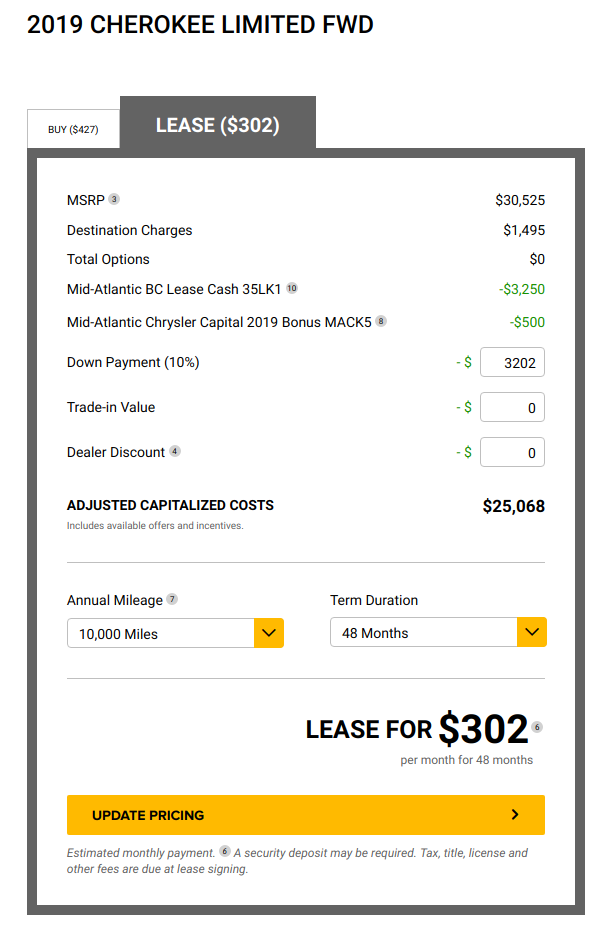Switch to the BUY ($427) tab
The width and height of the screenshot is (597, 928).
point(73,129)
